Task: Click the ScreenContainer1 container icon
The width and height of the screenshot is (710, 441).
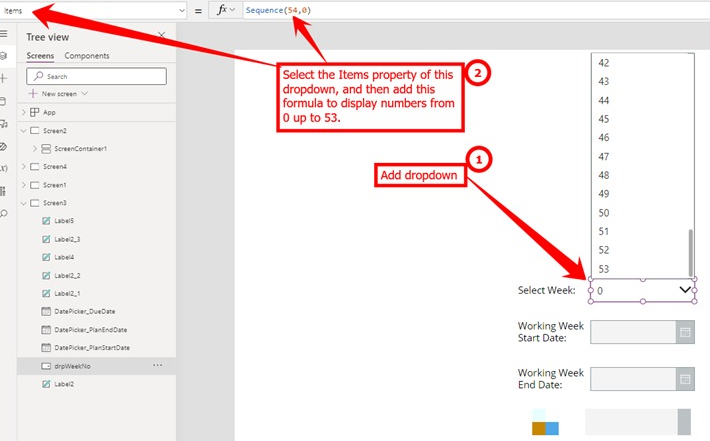Action: tap(46, 149)
